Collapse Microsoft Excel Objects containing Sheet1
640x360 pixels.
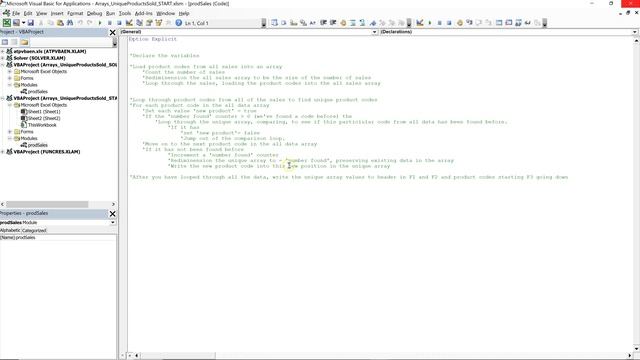coord(10,105)
